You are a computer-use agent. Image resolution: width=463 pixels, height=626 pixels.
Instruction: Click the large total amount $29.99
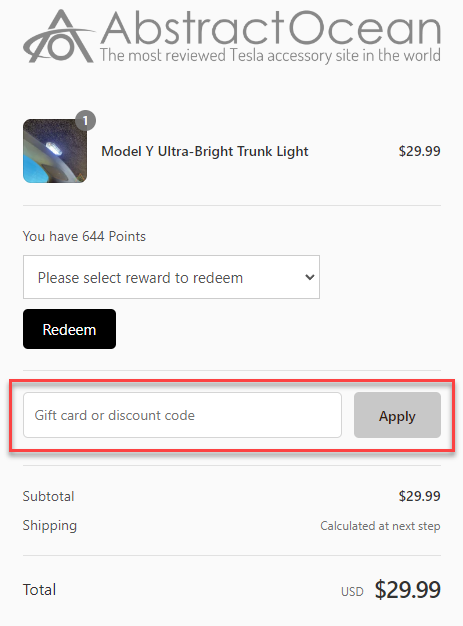[408, 590]
